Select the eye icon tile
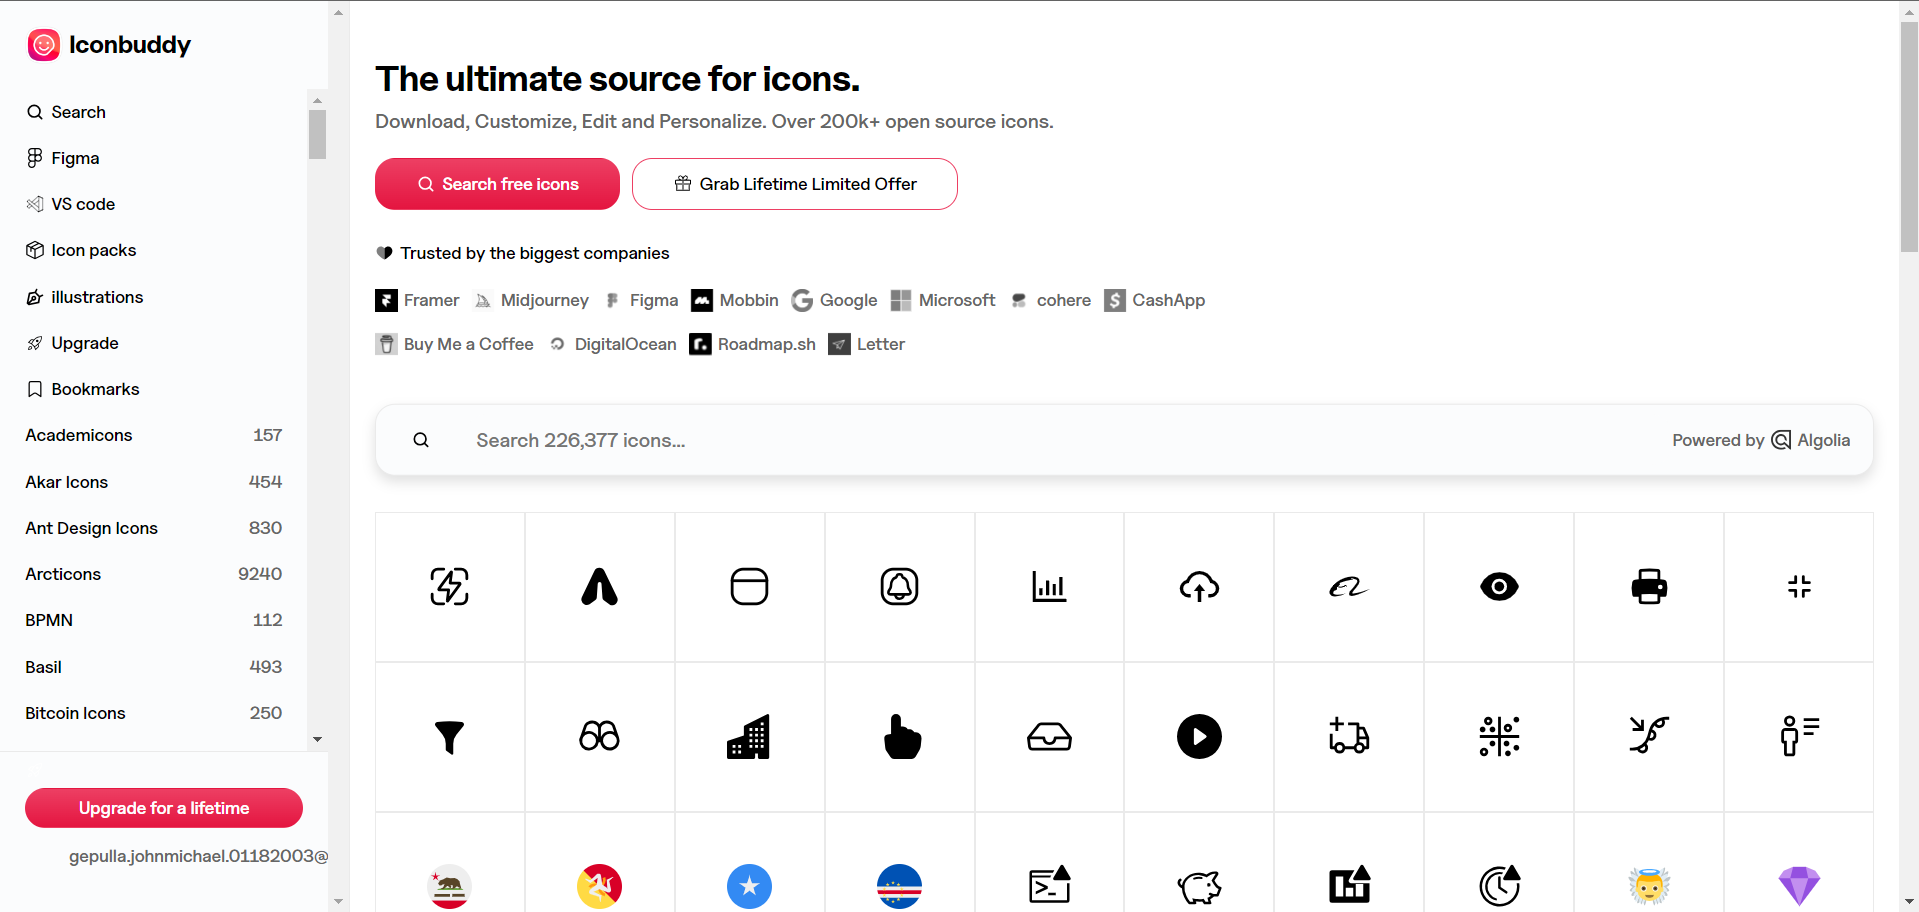This screenshot has height=912, width=1919. click(1498, 587)
